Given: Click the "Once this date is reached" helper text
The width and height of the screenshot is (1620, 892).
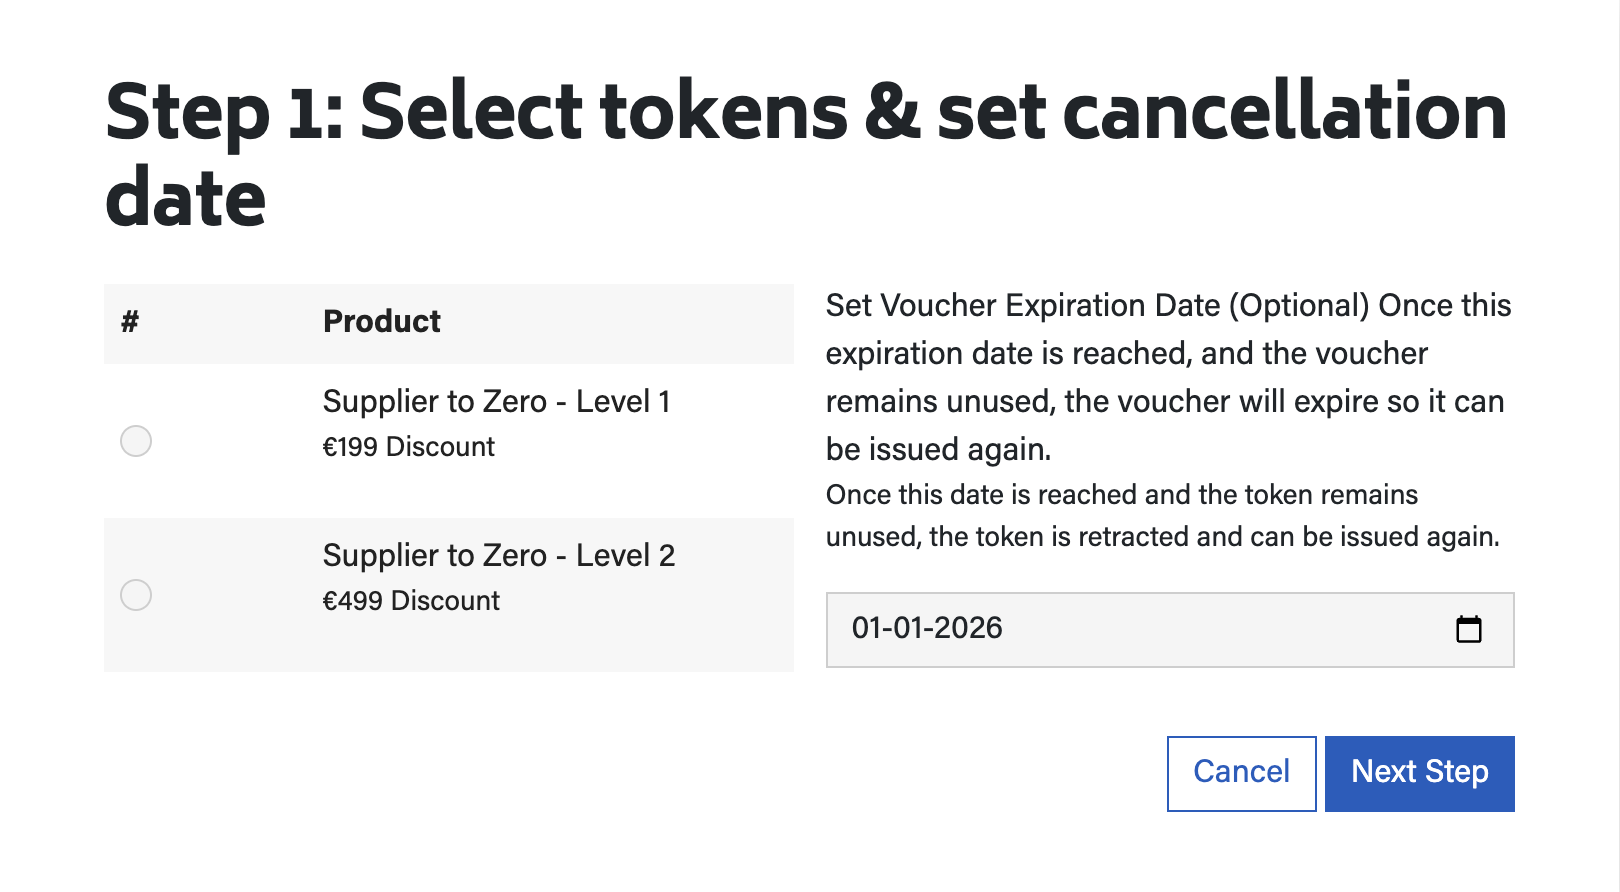Looking at the screenshot, I should (x=1121, y=495).
